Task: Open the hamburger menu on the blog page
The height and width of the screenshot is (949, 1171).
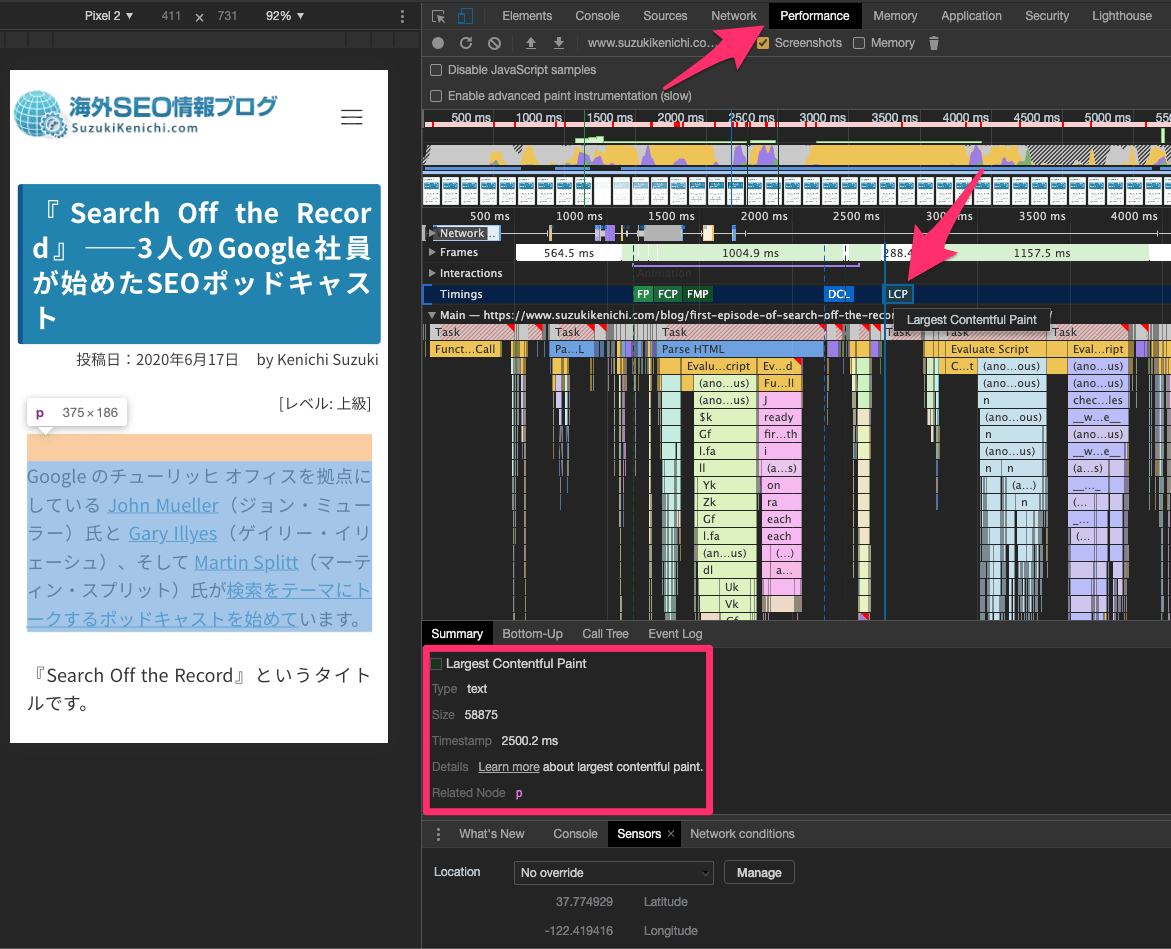Action: click(x=352, y=117)
